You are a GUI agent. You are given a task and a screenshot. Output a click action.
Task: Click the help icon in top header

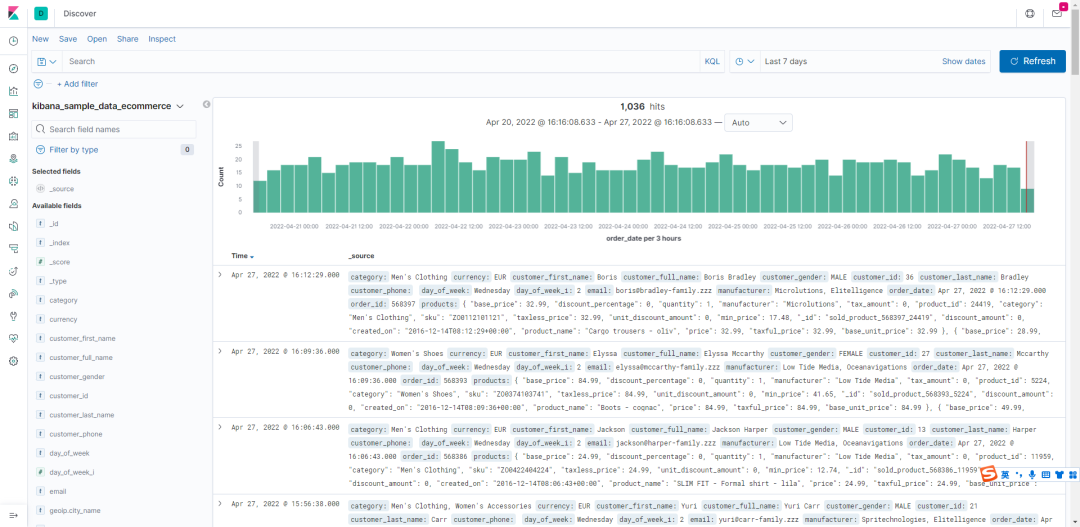(1030, 13)
